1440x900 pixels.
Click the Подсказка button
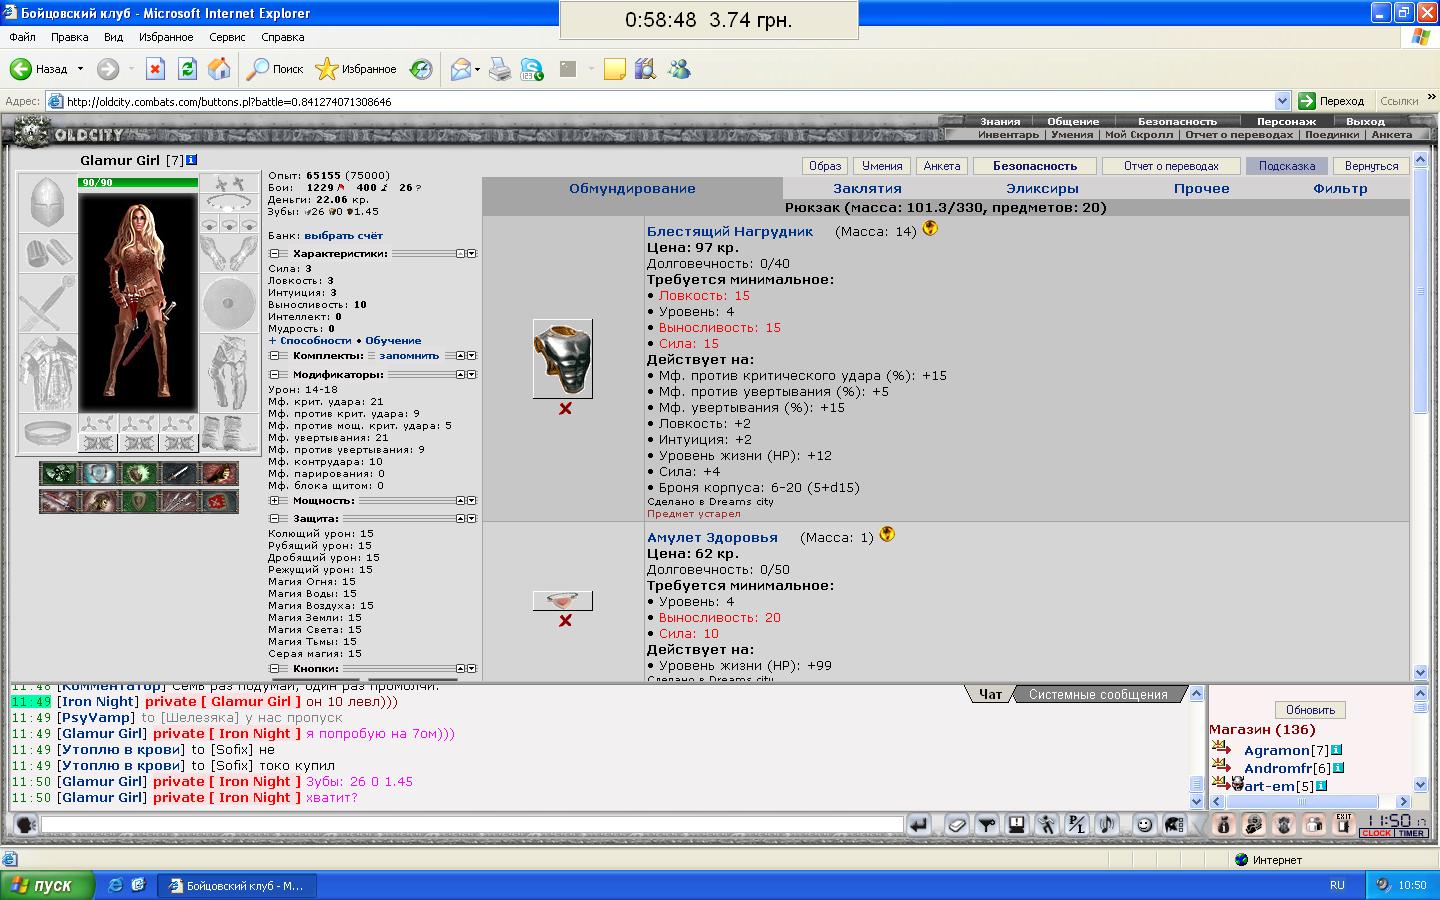coord(1286,166)
